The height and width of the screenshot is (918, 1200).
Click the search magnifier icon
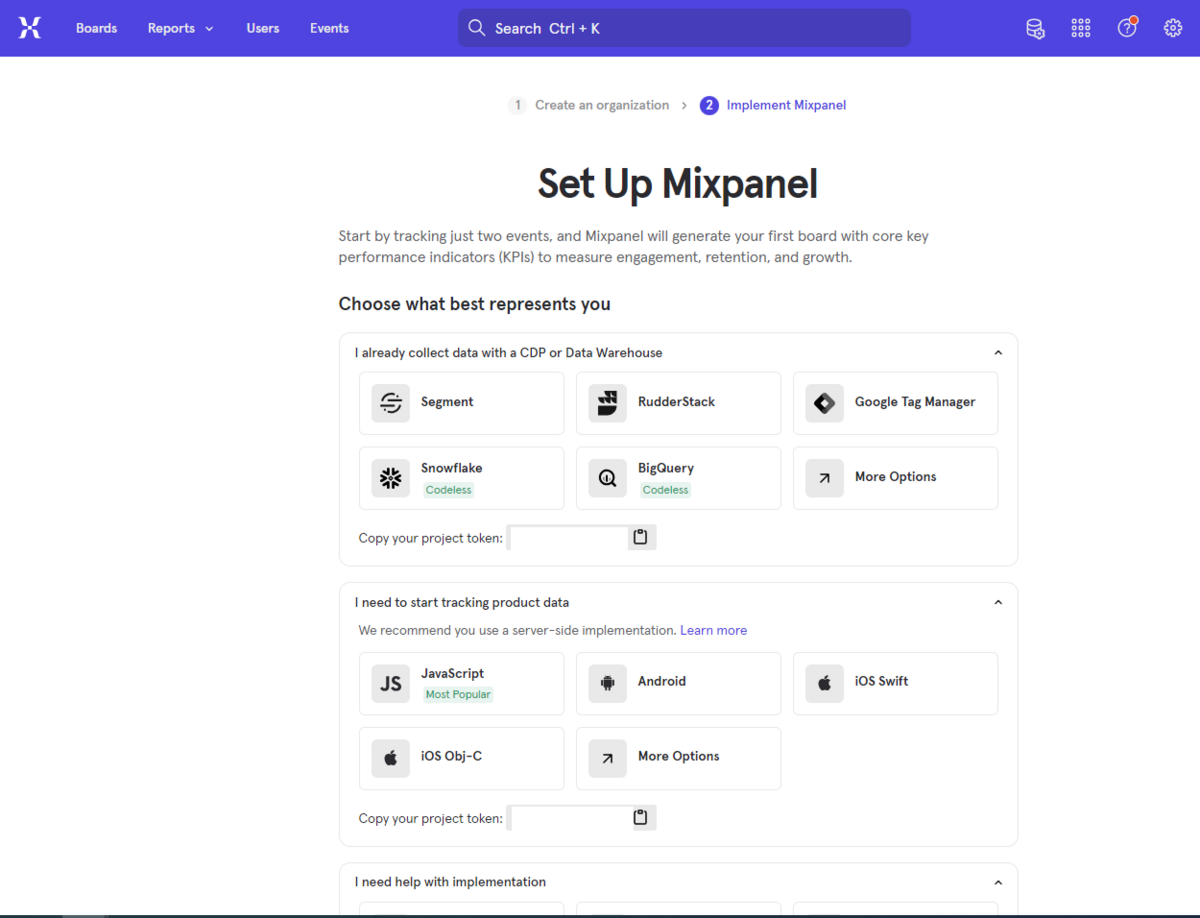477,28
